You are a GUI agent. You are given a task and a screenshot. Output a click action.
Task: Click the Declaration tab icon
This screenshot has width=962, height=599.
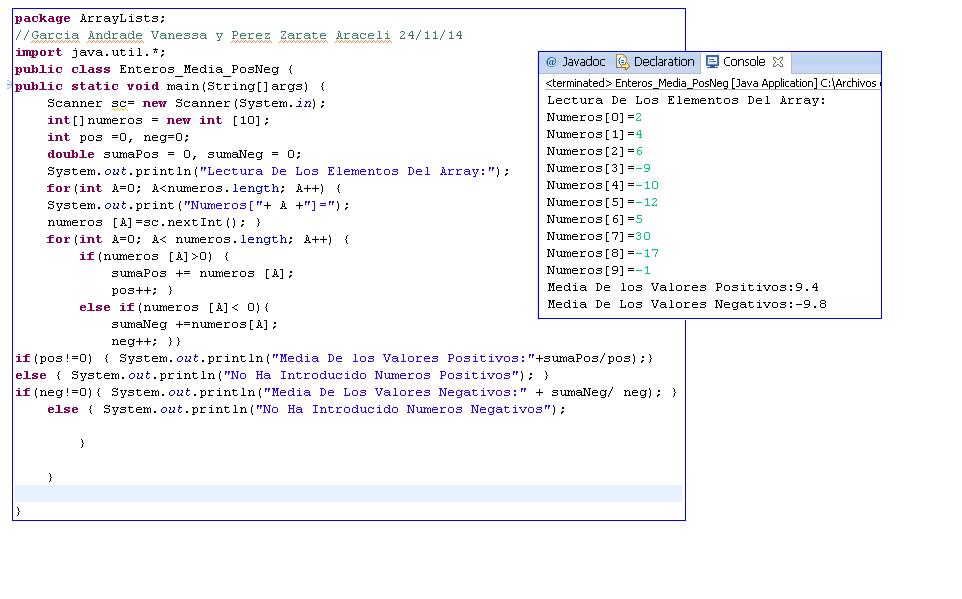(622, 62)
